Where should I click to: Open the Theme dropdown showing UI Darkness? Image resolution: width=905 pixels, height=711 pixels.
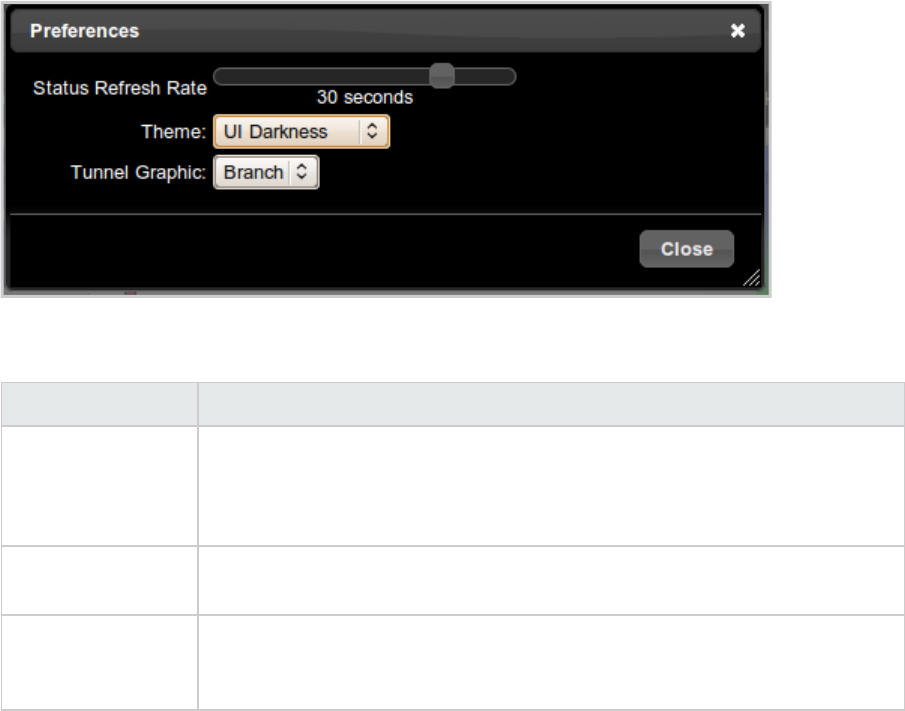click(x=301, y=132)
